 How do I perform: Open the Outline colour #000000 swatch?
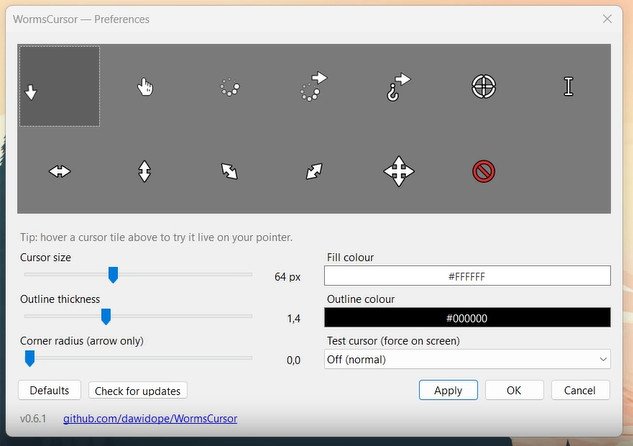[467, 318]
